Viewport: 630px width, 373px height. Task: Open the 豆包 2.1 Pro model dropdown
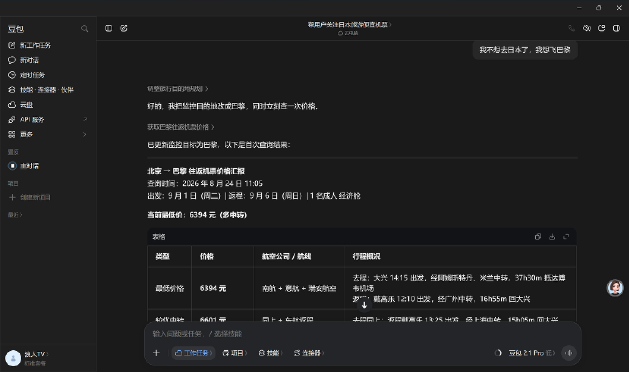(532, 353)
